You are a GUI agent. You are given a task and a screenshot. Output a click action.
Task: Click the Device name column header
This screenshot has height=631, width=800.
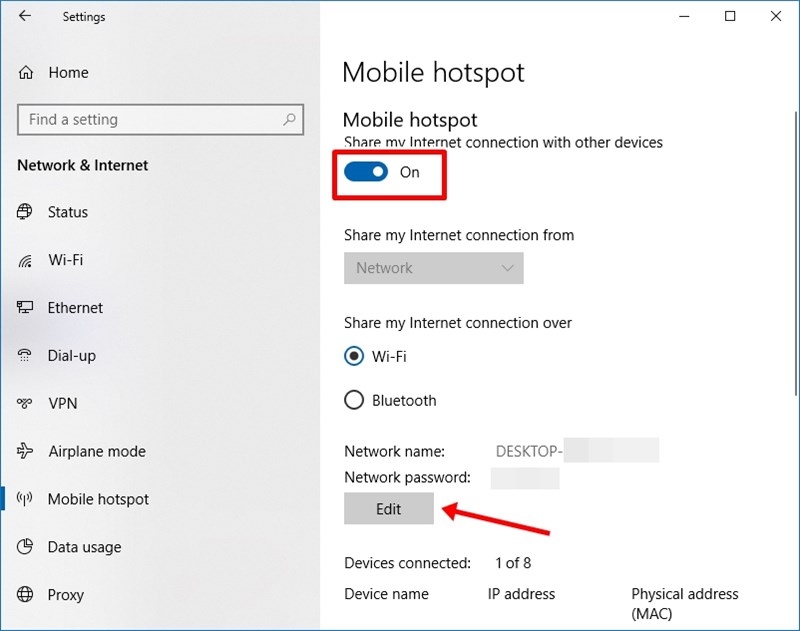coord(386,594)
